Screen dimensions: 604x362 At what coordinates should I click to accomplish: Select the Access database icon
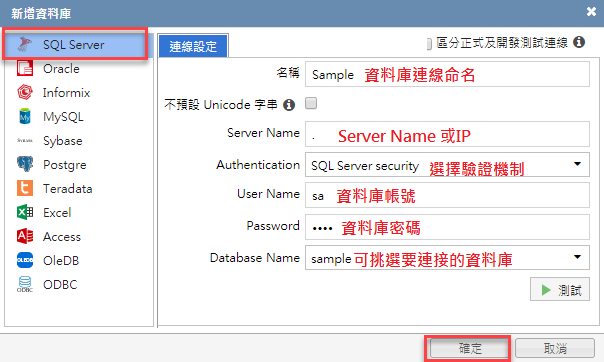point(25,236)
